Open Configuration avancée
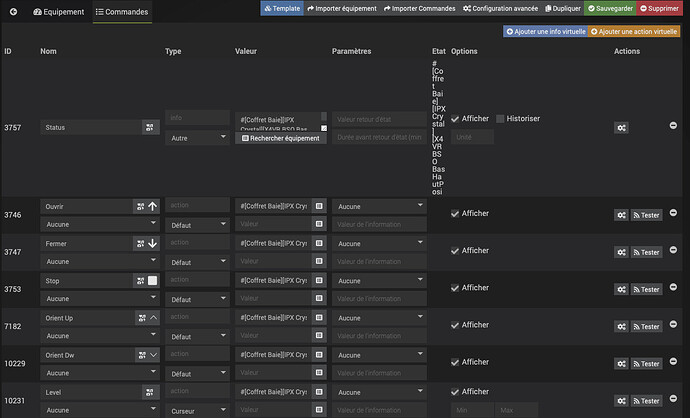Image resolution: width=690 pixels, height=418 pixels. click(x=501, y=8)
